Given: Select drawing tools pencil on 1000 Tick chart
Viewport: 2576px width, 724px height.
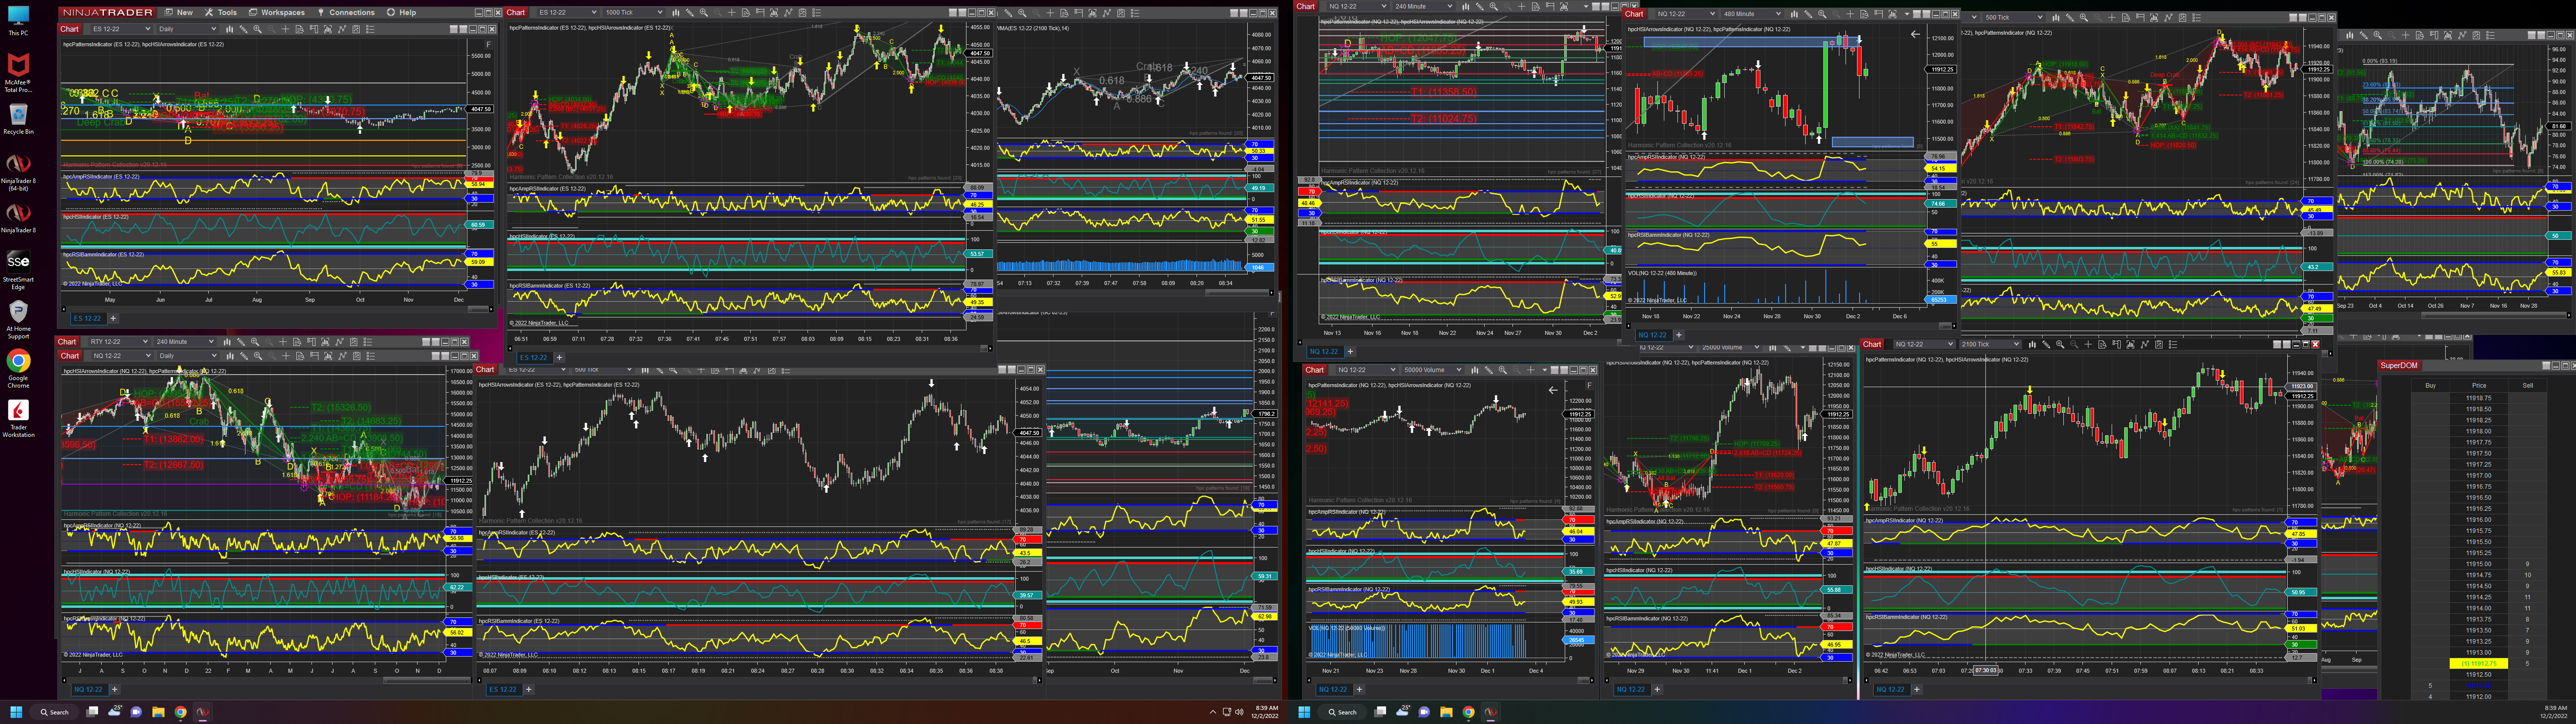Looking at the screenshot, I should (690, 13).
